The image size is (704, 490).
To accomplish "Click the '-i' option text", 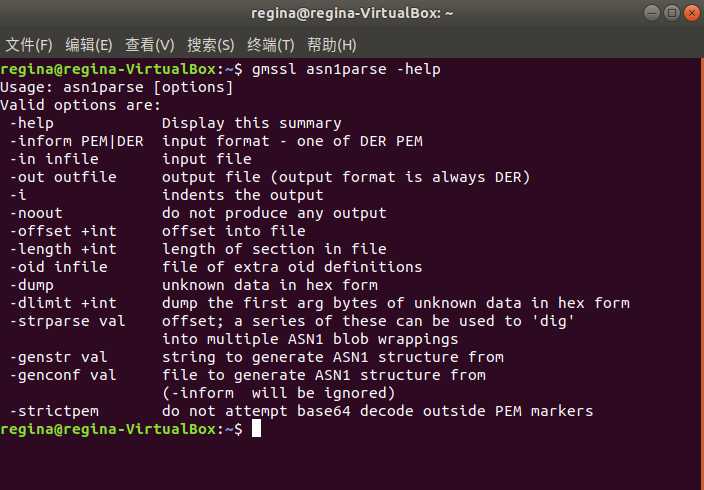I will point(18,195).
